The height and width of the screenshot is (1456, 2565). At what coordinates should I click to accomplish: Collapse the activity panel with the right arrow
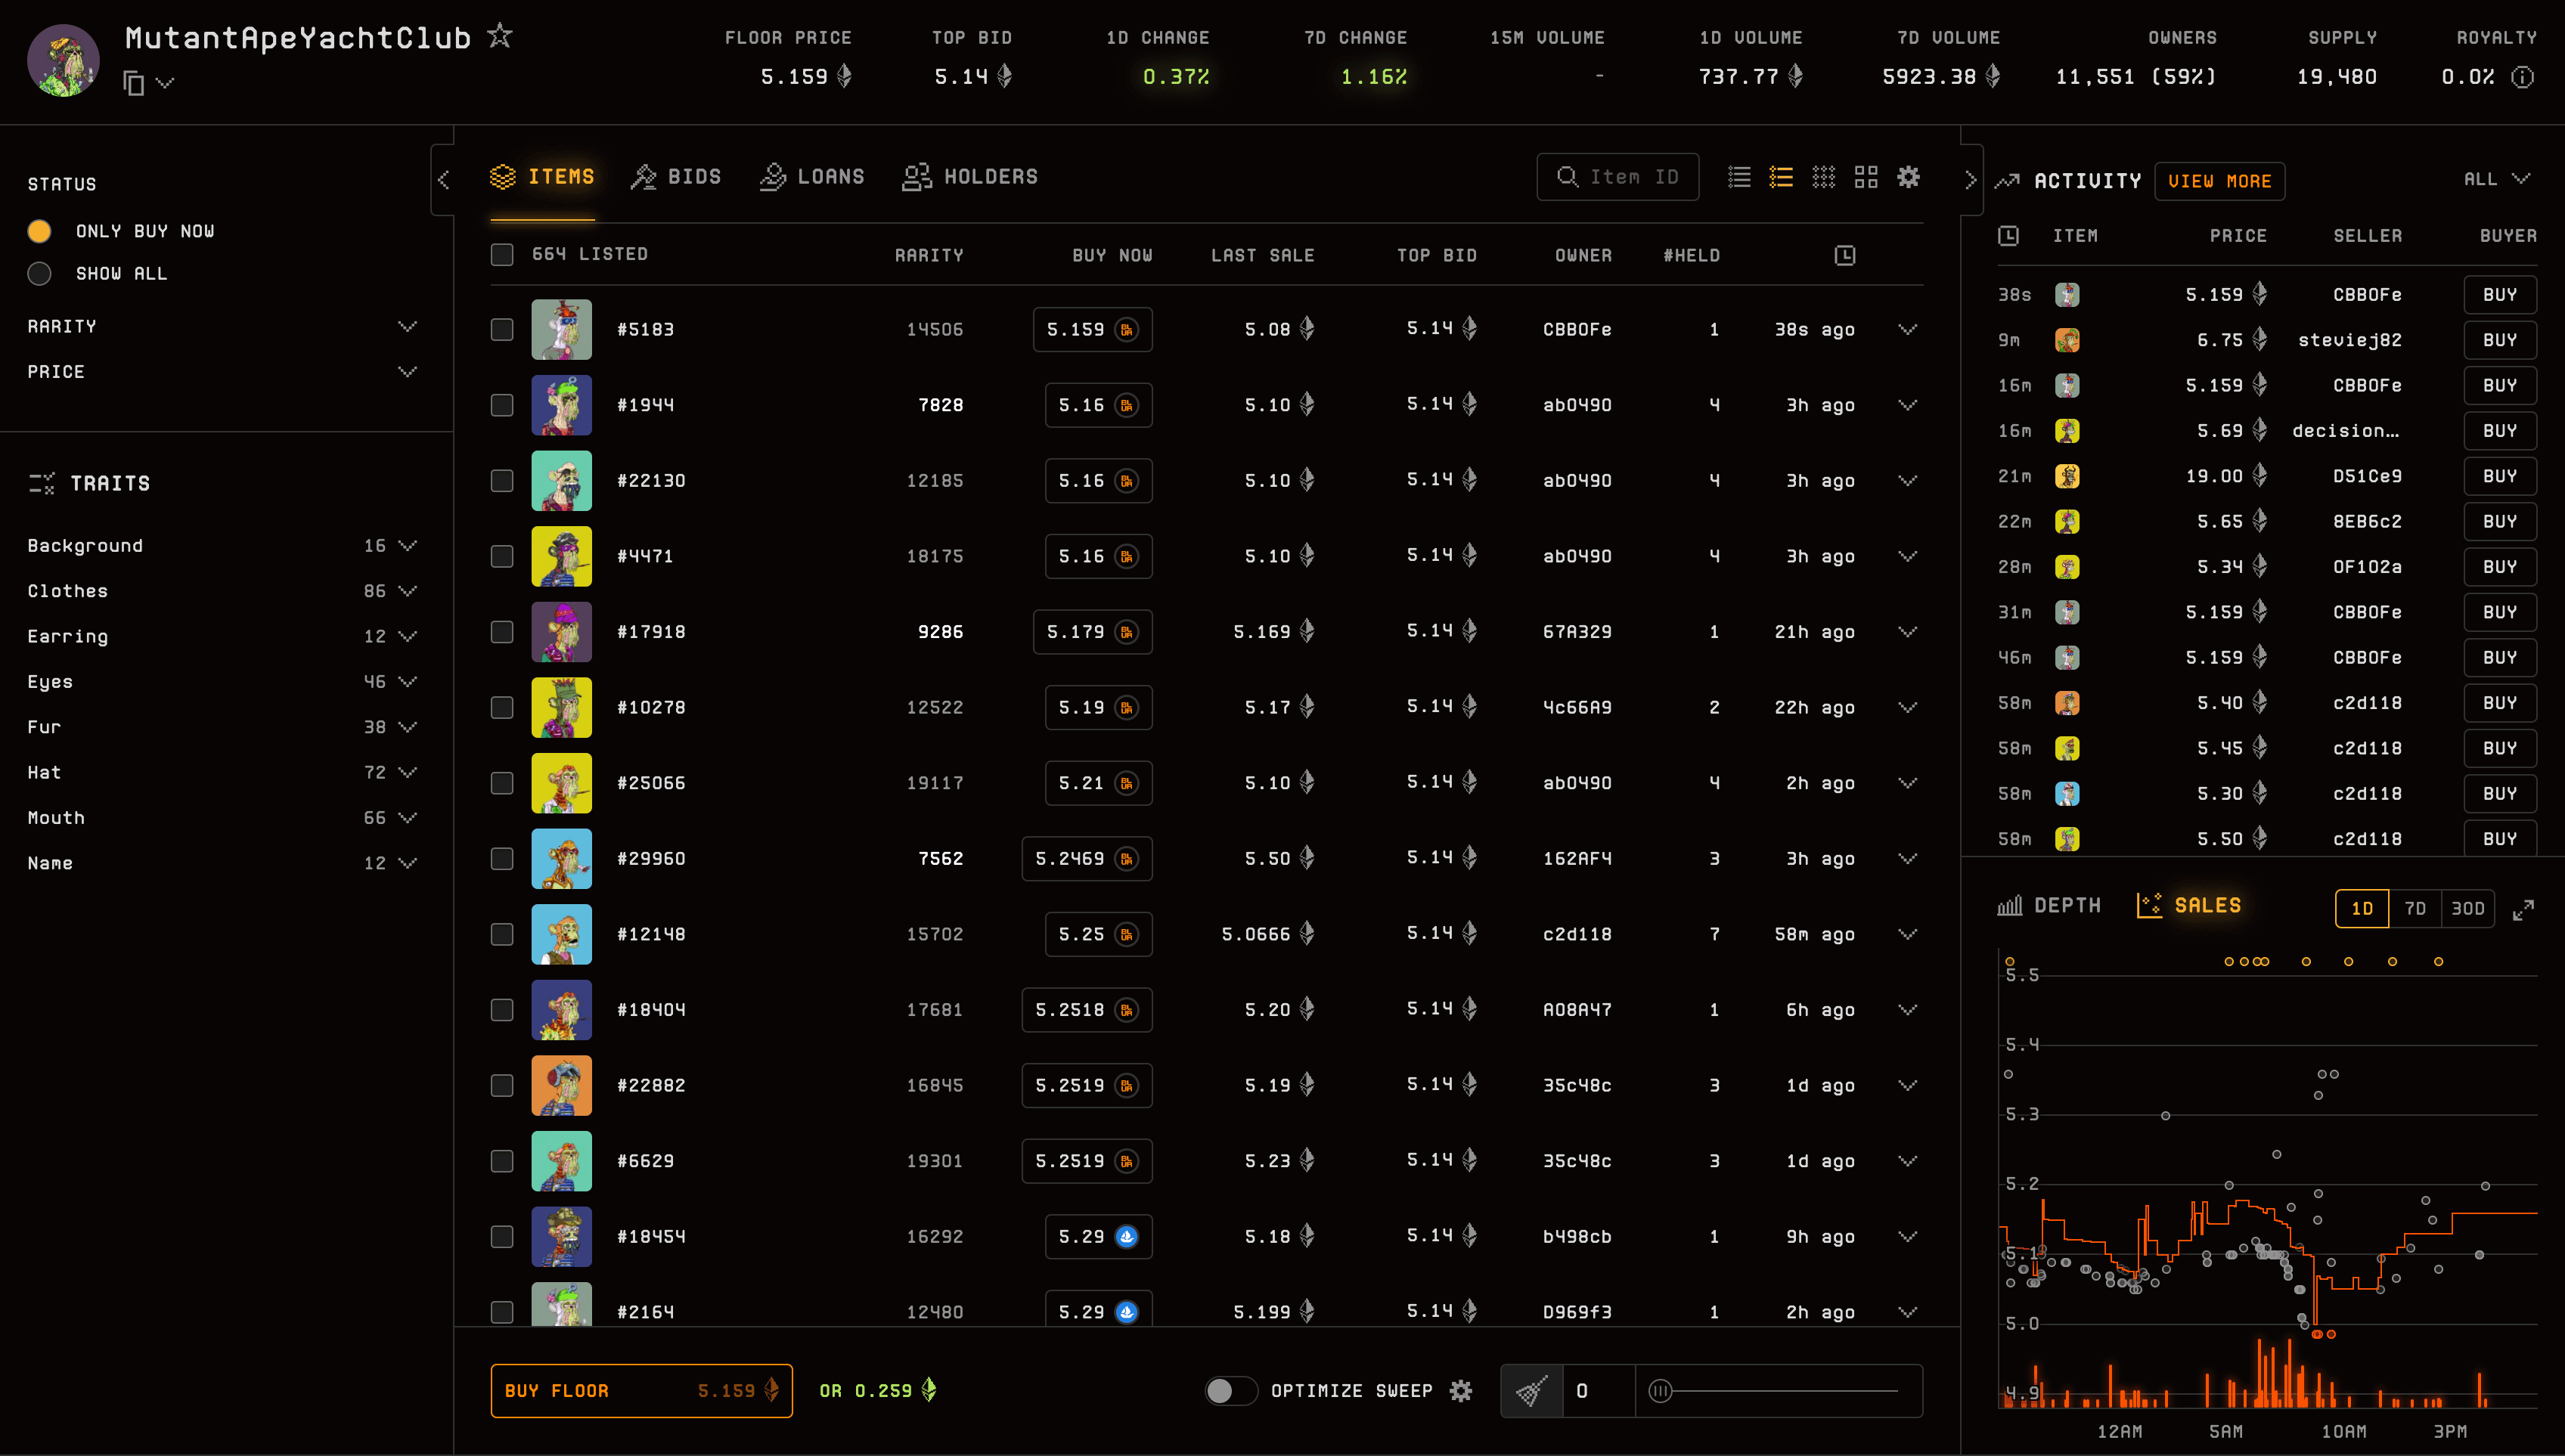point(1970,179)
